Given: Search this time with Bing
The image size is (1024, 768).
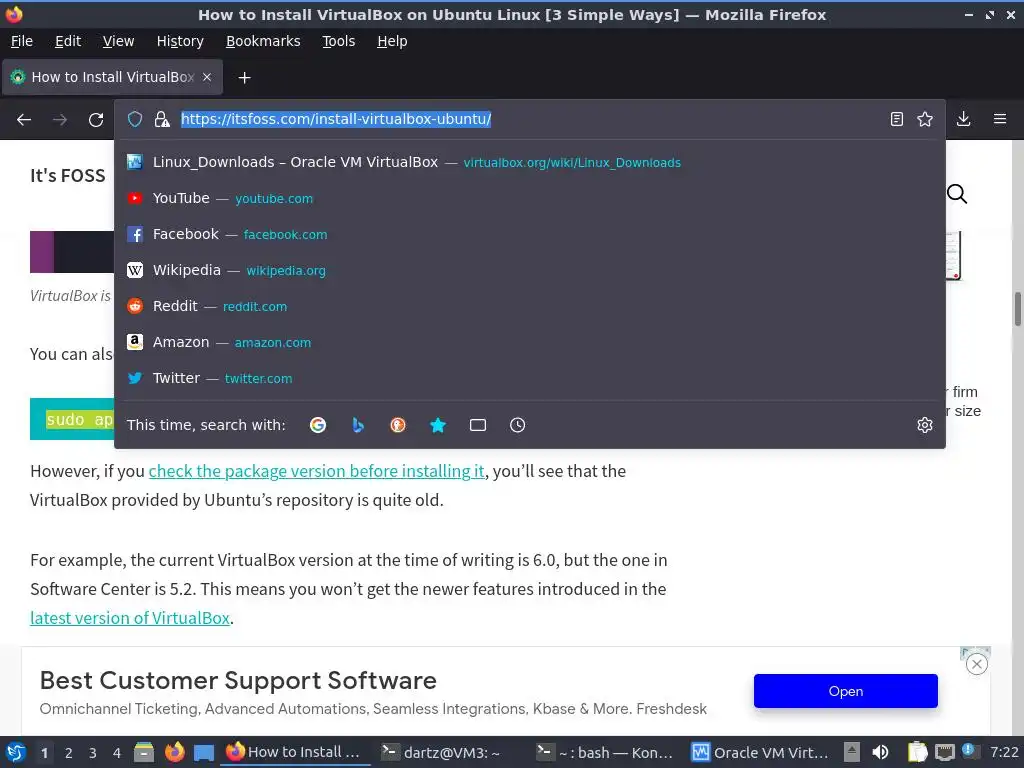Looking at the screenshot, I should click(x=358, y=425).
